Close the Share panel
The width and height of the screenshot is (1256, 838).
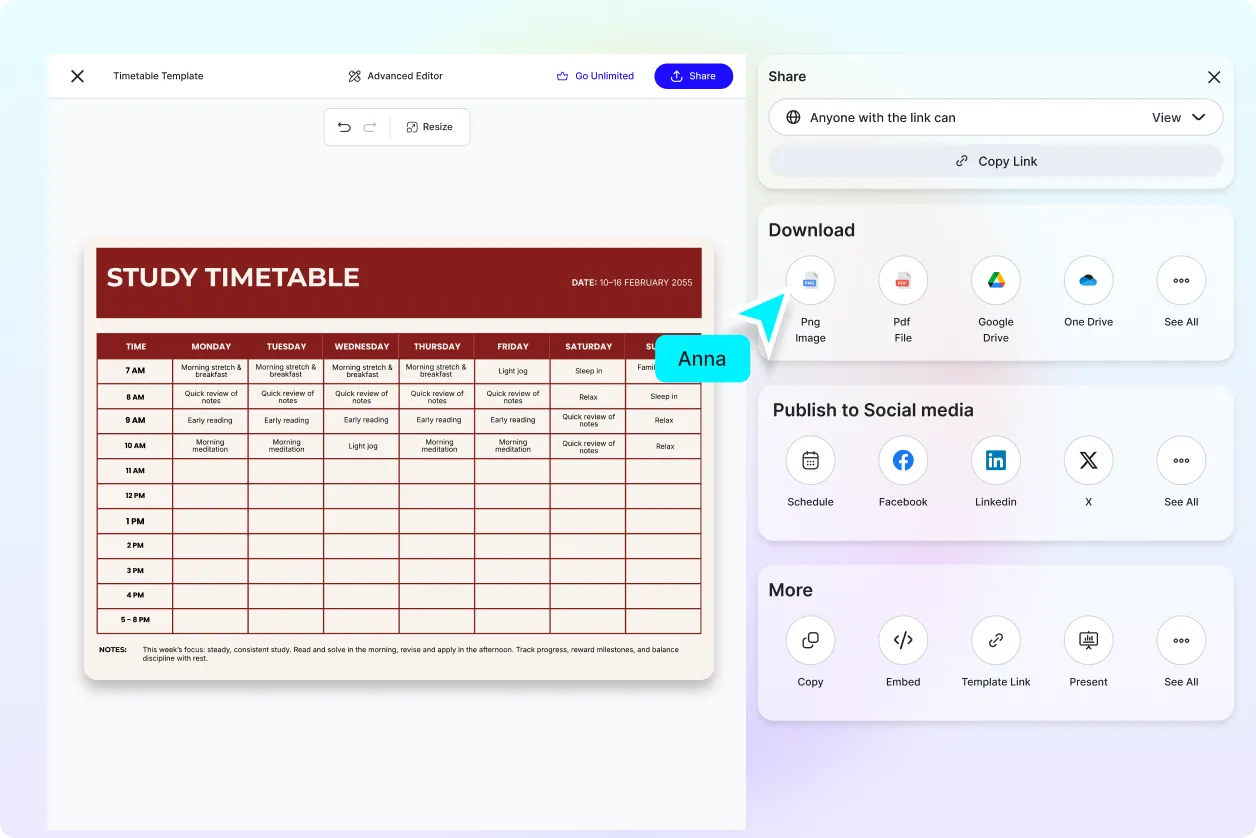pos(1214,77)
